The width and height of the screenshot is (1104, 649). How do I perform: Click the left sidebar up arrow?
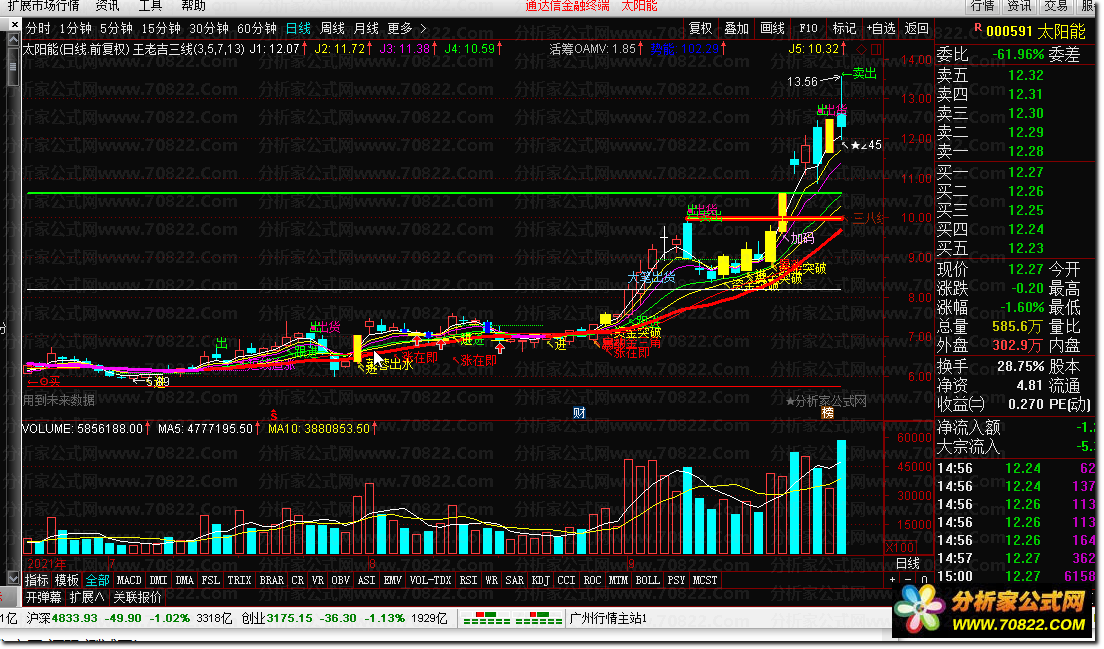(13, 41)
